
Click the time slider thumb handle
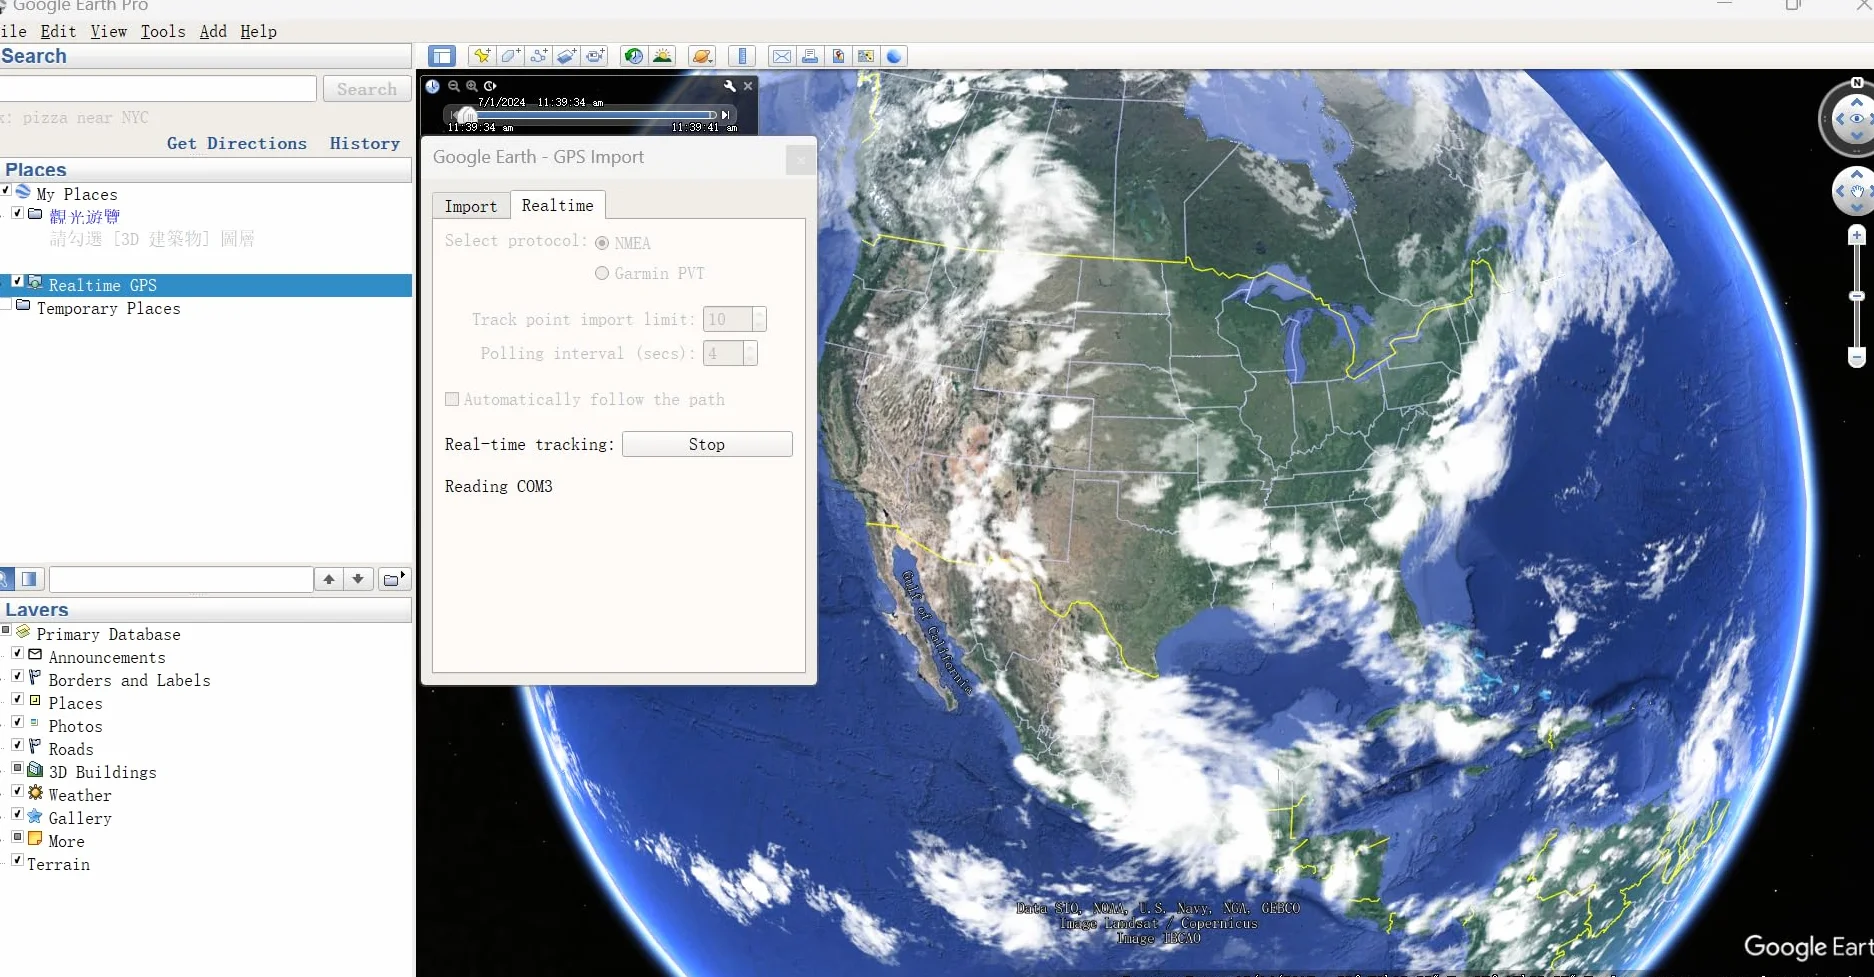467,115
